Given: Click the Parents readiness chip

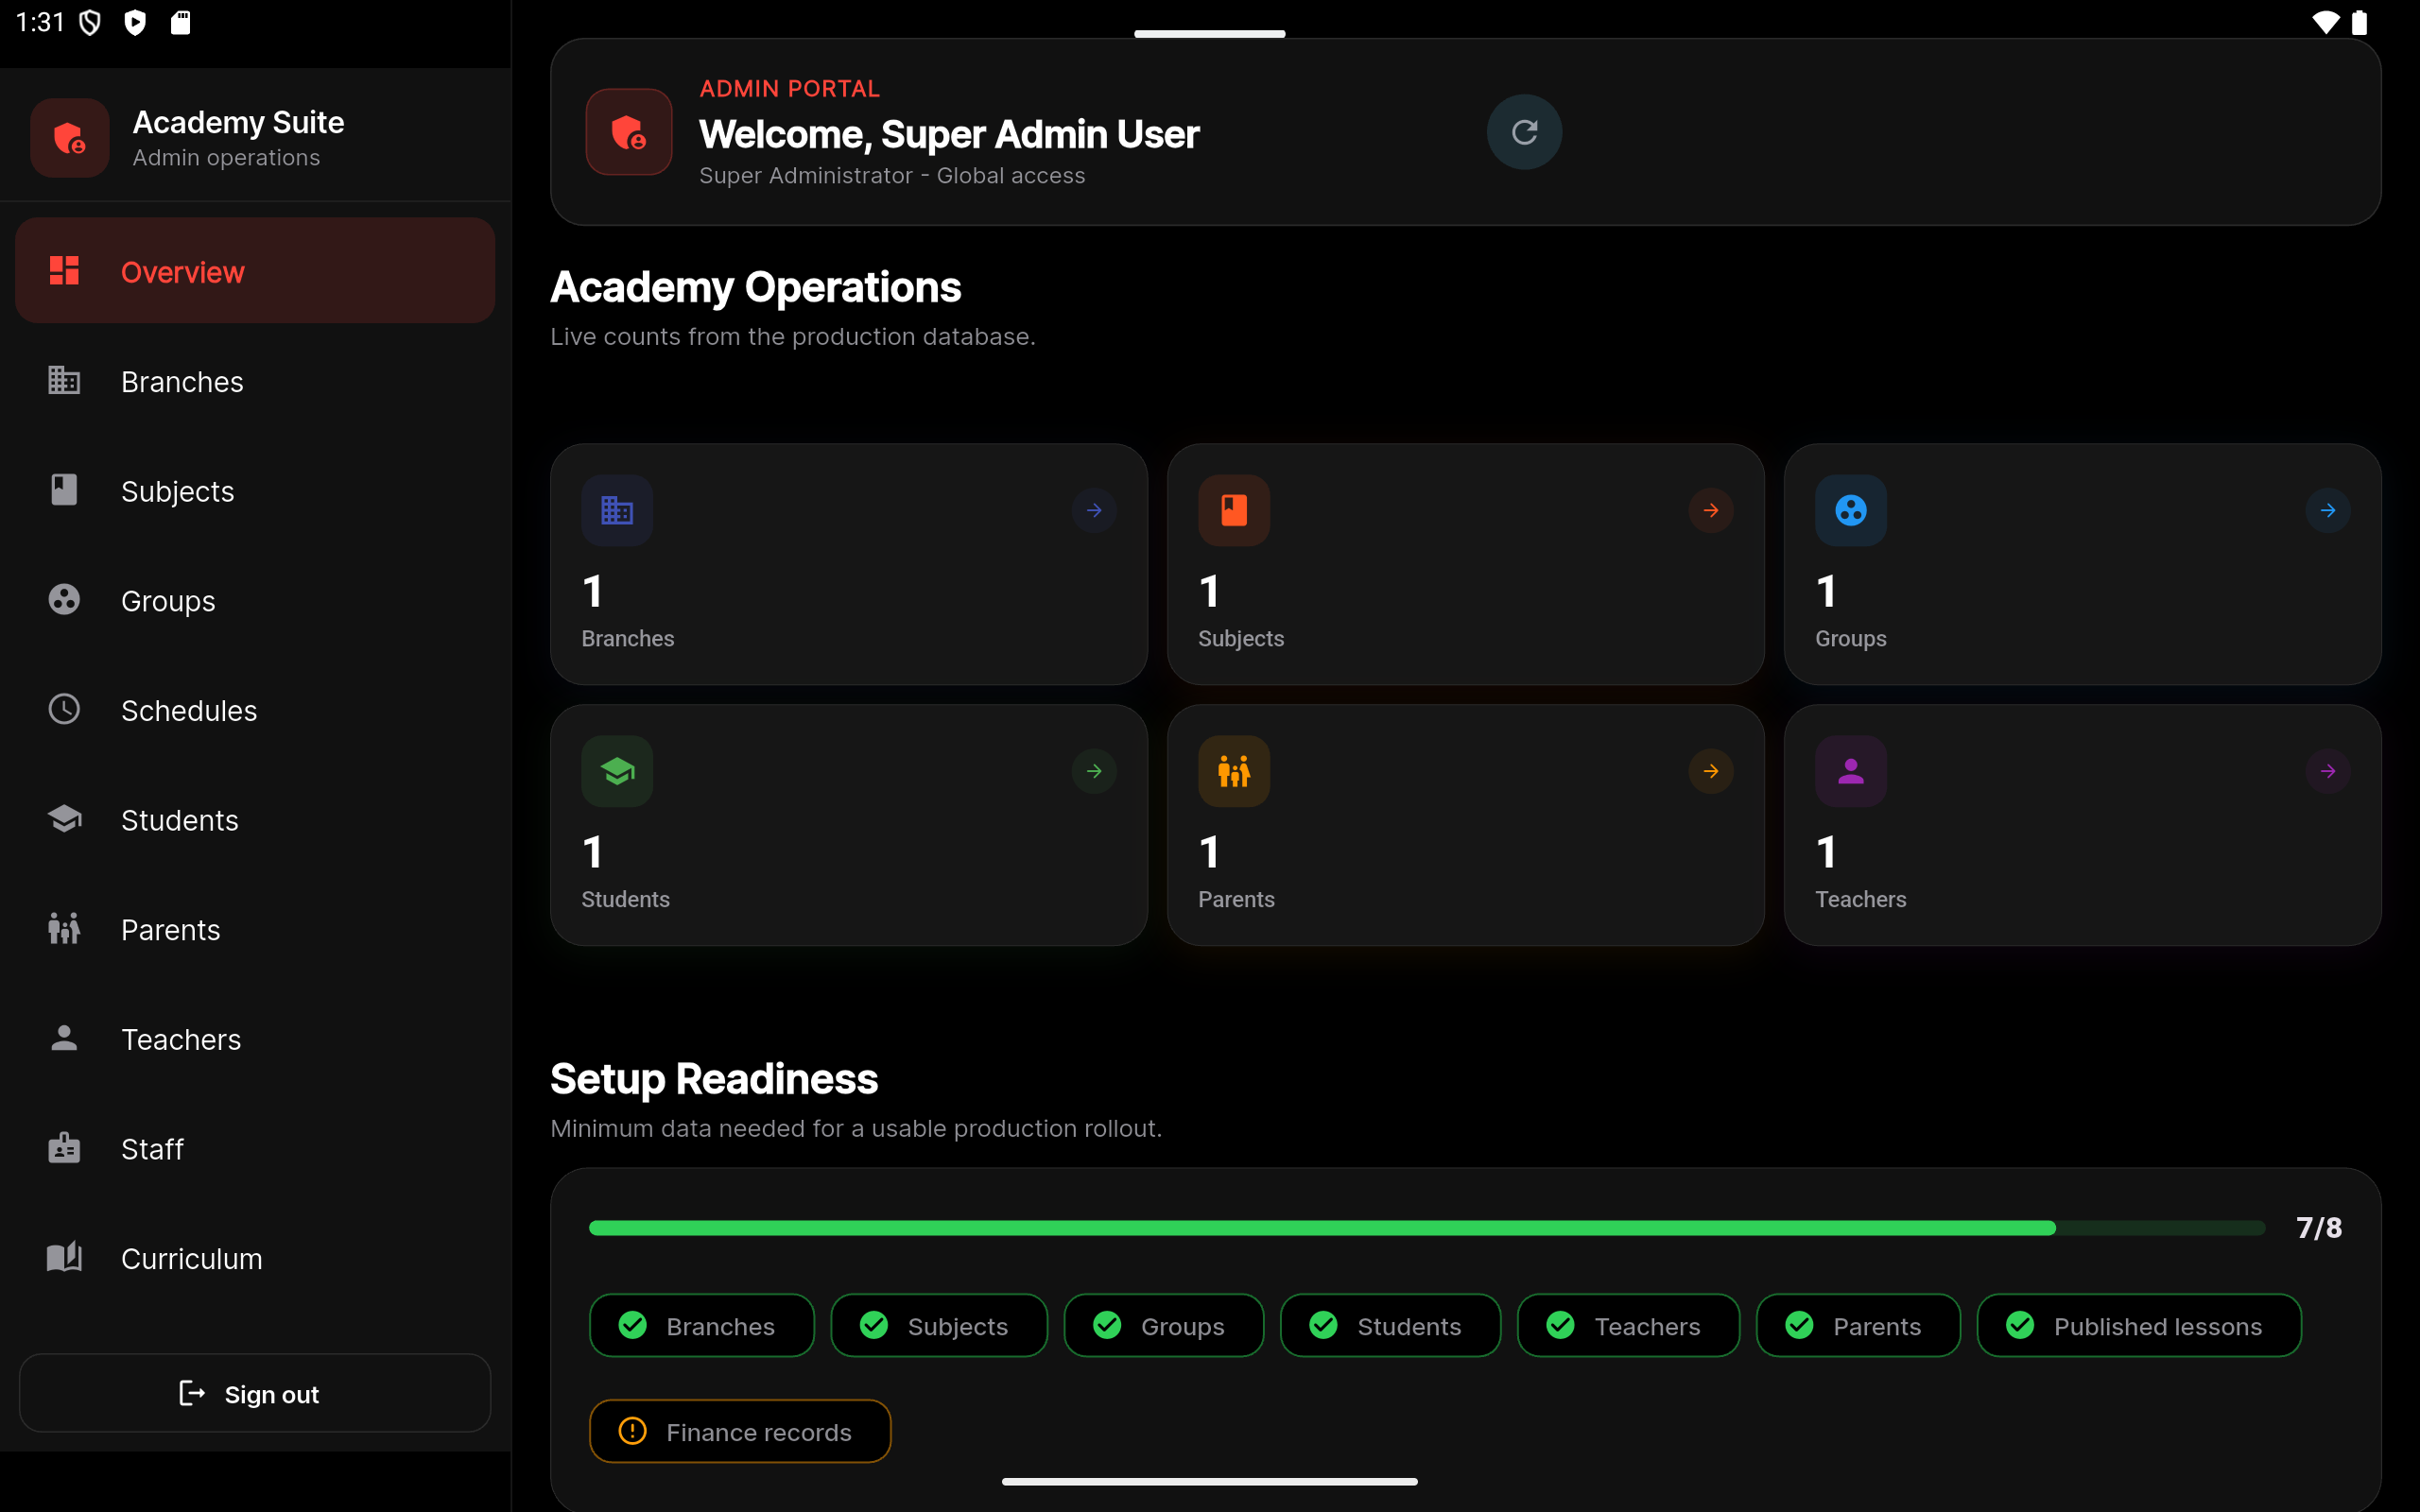Looking at the screenshot, I should click(x=1858, y=1325).
